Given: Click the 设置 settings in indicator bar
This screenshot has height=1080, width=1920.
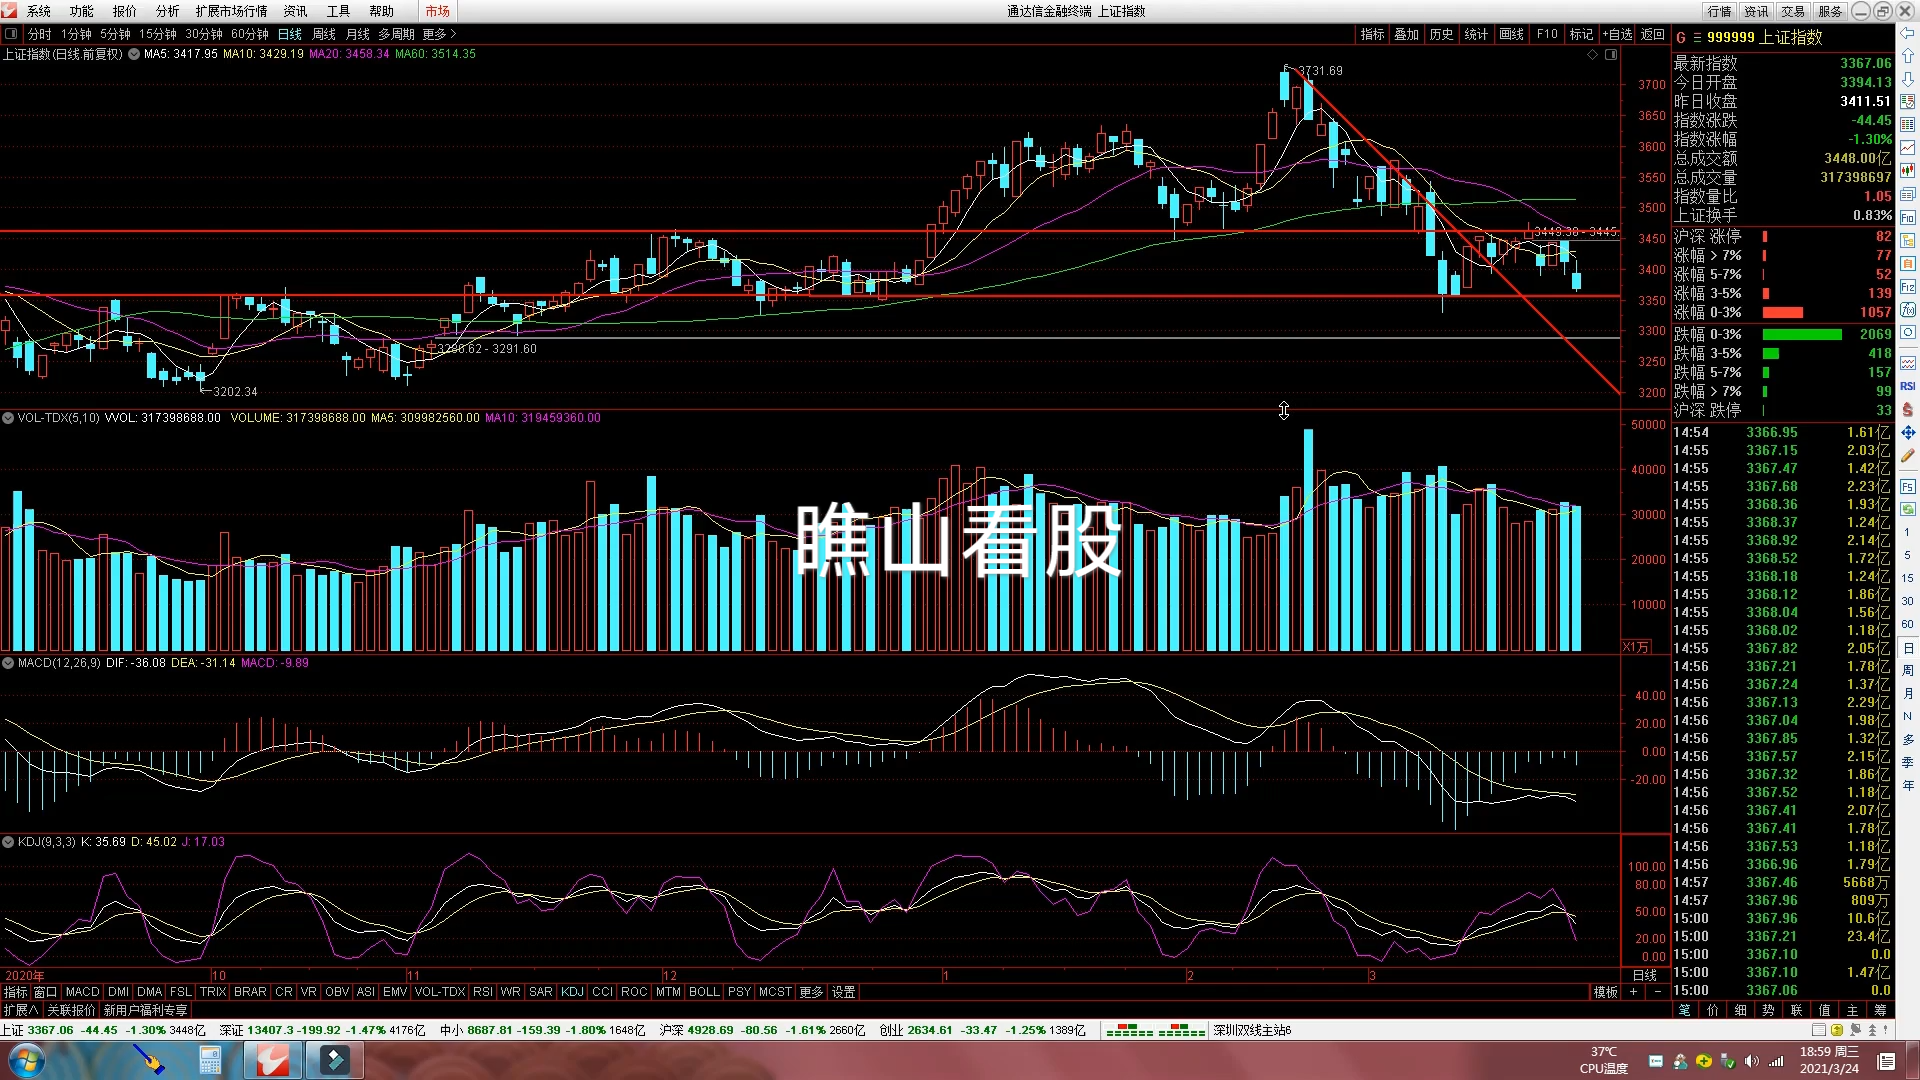Looking at the screenshot, I should (844, 992).
